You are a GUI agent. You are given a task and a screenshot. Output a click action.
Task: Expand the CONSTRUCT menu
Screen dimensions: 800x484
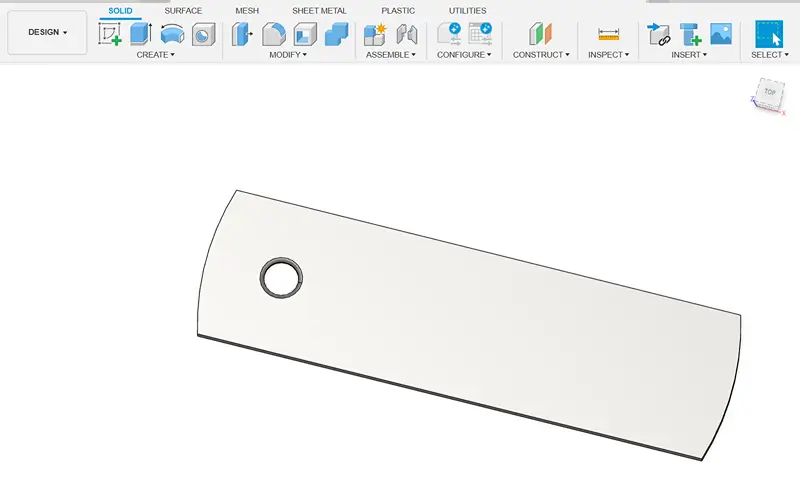[x=541, y=55]
